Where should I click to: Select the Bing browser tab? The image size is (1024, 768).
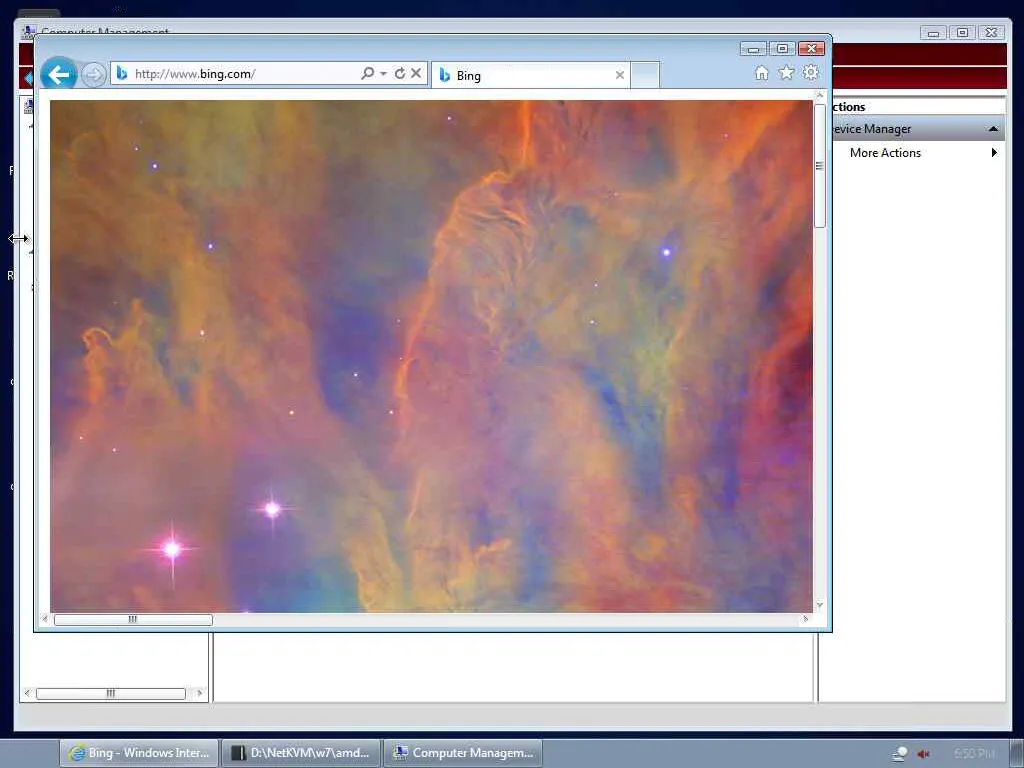(531, 75)
